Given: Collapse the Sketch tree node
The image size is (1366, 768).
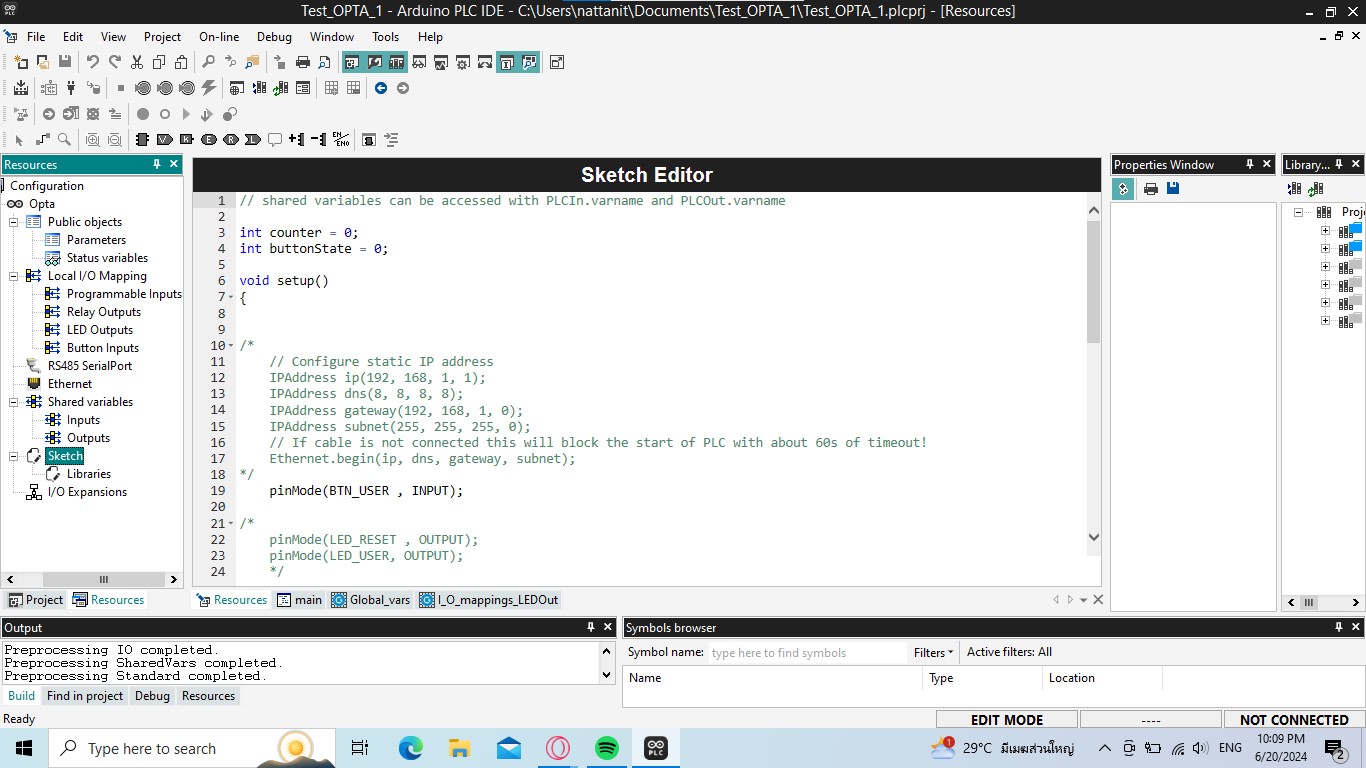Looking at the screenshot, I should coord(14,456).
